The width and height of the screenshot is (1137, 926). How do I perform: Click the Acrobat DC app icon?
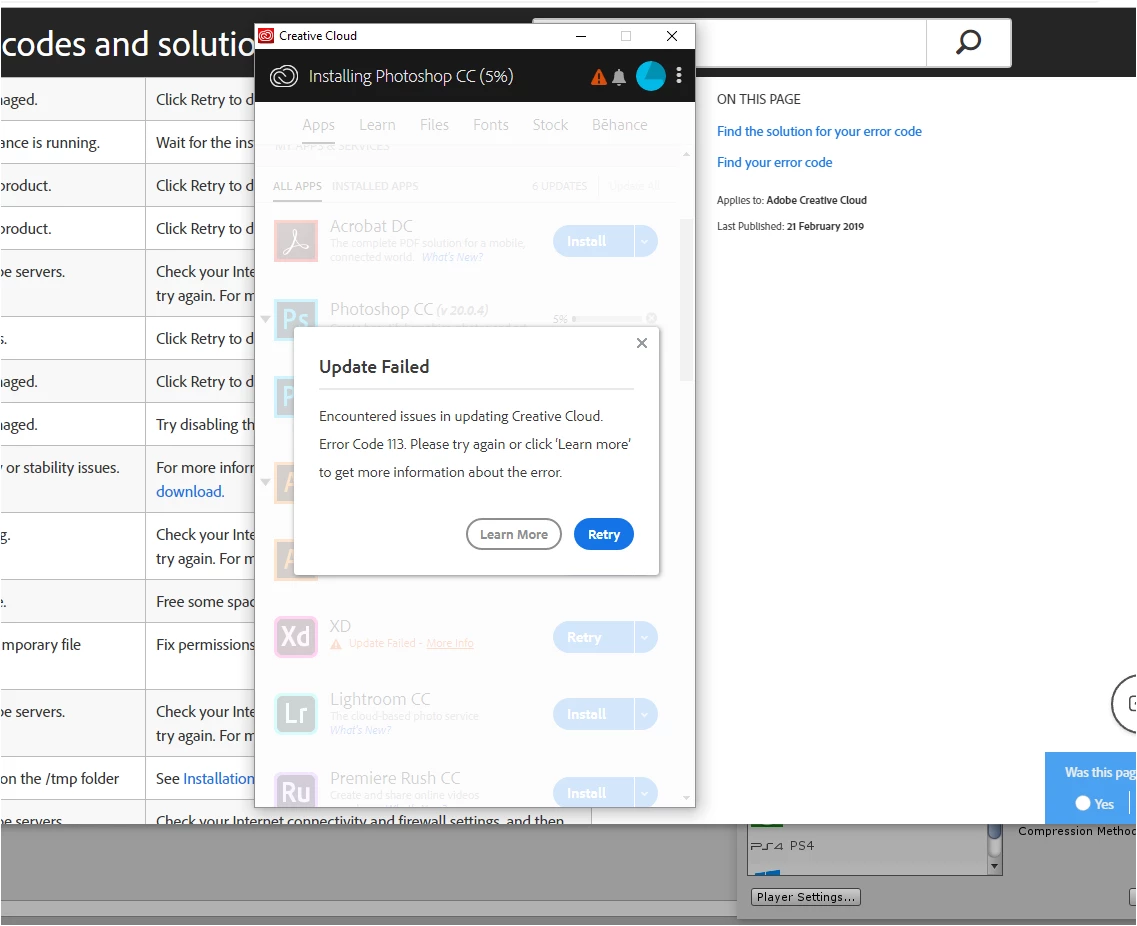(x=296, y=241)
